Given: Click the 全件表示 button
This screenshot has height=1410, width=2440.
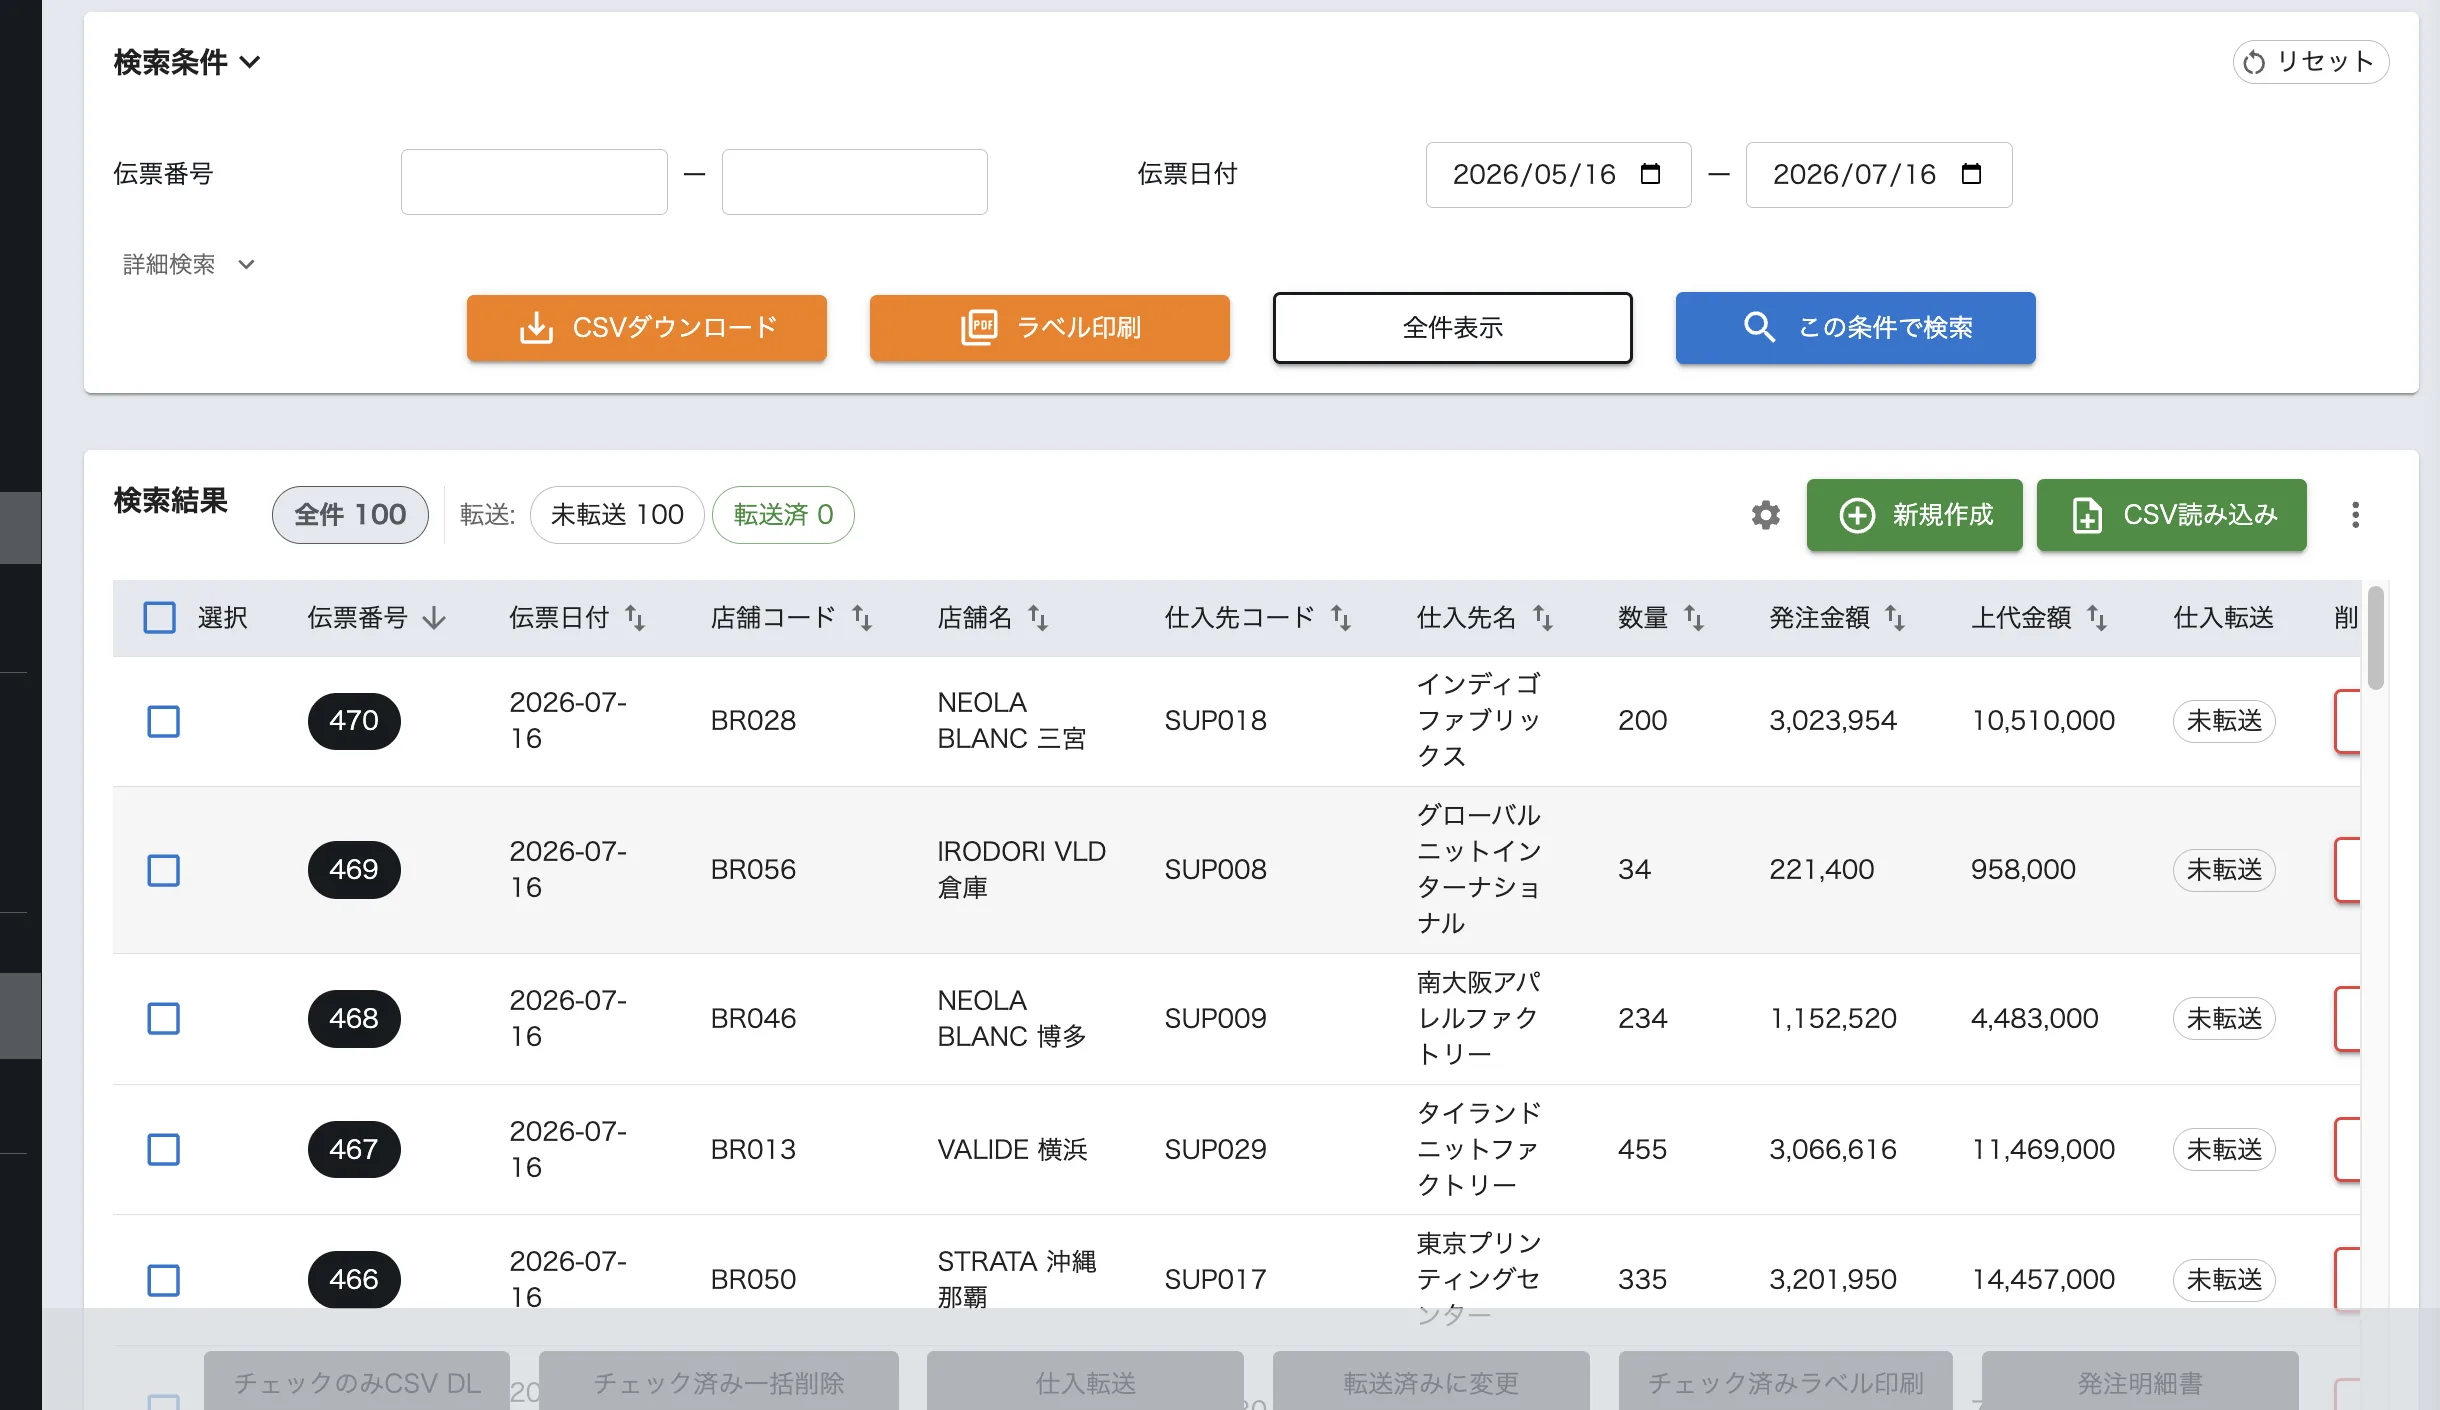Looking at the screenshot, I should [x=1453, y=328].
